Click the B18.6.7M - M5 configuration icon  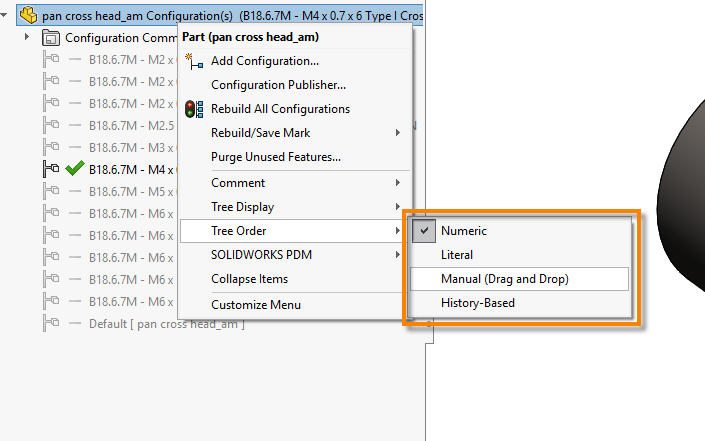point(51,191)
